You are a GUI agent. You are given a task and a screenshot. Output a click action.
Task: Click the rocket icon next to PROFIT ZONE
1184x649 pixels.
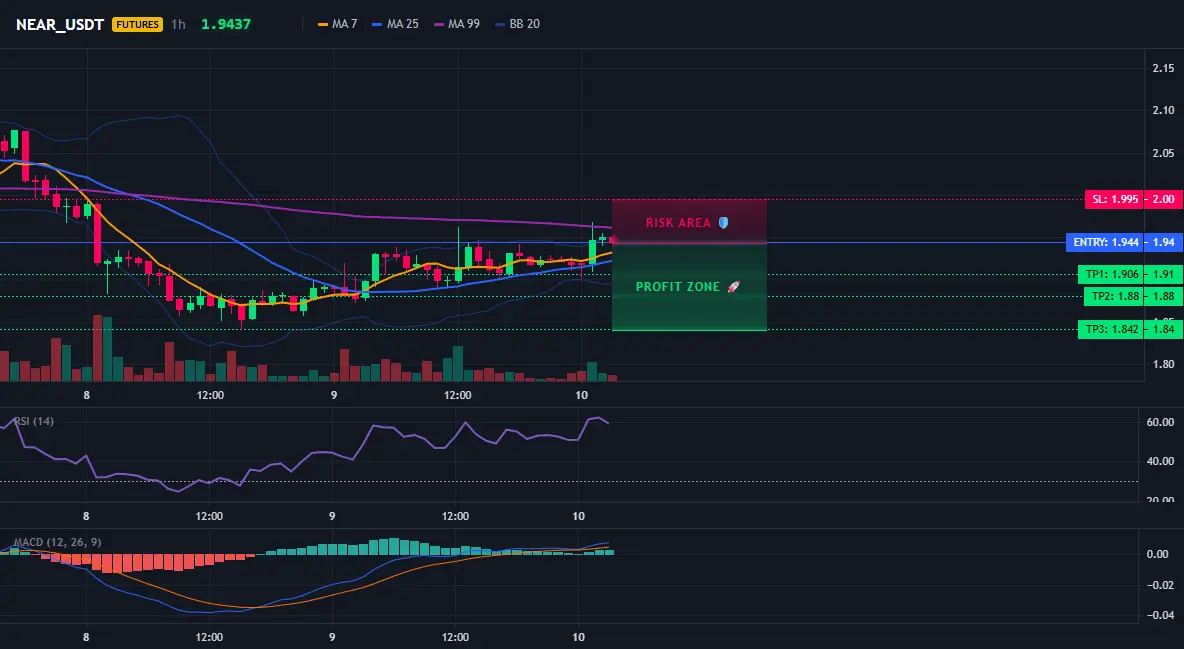[x=733, y=287]
